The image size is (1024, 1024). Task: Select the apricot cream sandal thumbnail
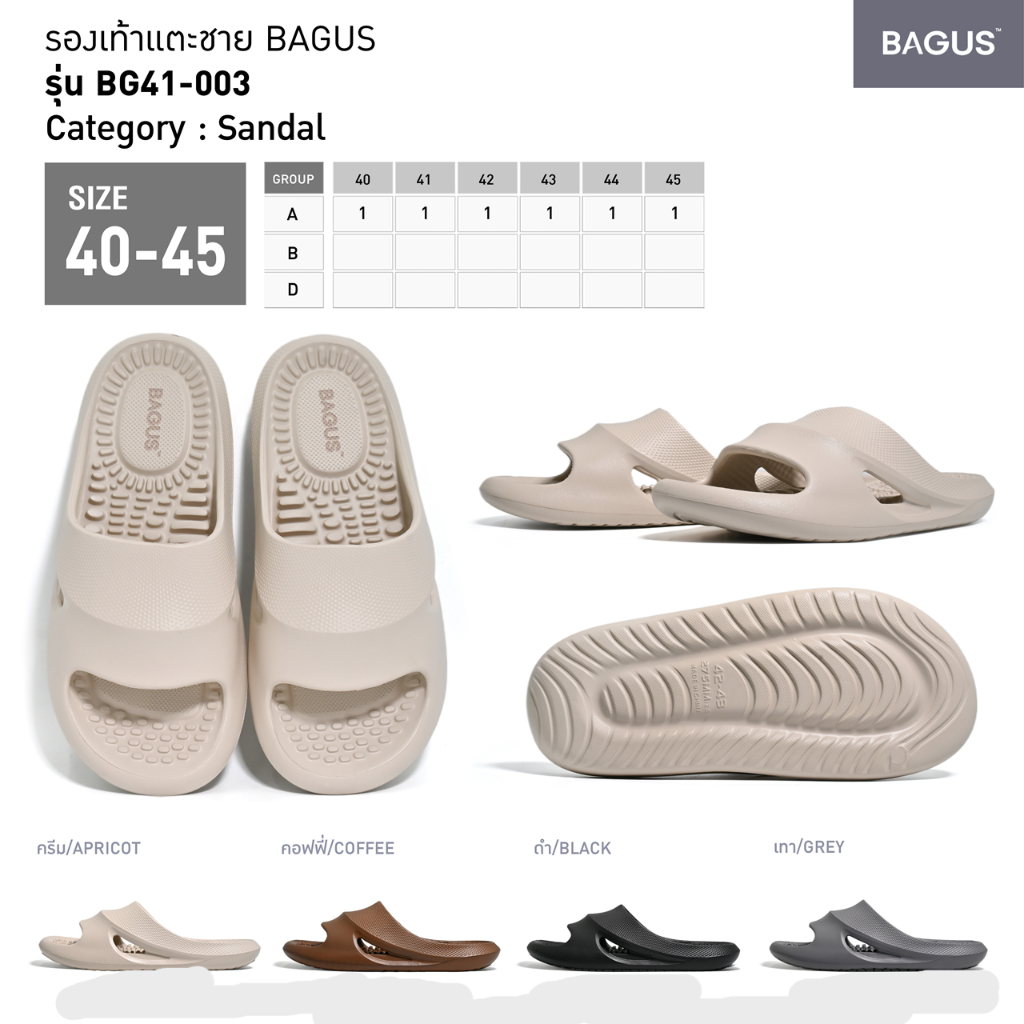pyautogui.click(x=149, y=937)
